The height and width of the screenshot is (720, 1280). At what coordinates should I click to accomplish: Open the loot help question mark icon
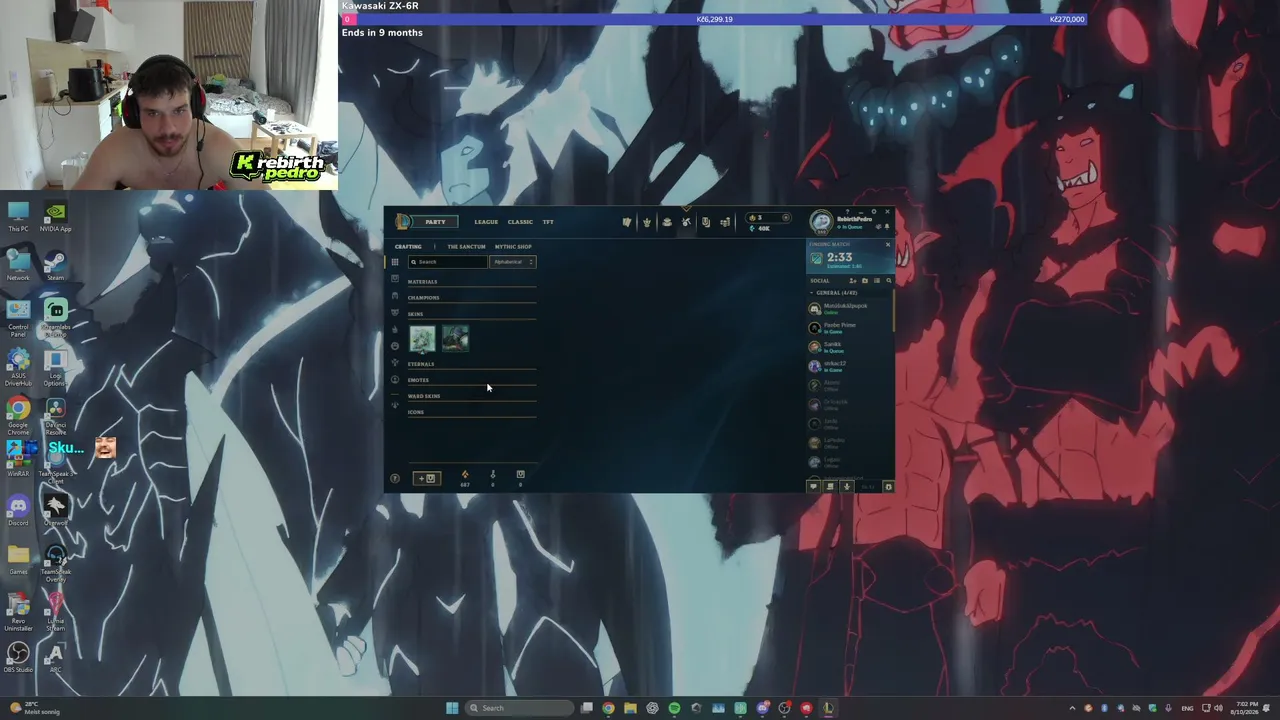click(x=395, y=479)
